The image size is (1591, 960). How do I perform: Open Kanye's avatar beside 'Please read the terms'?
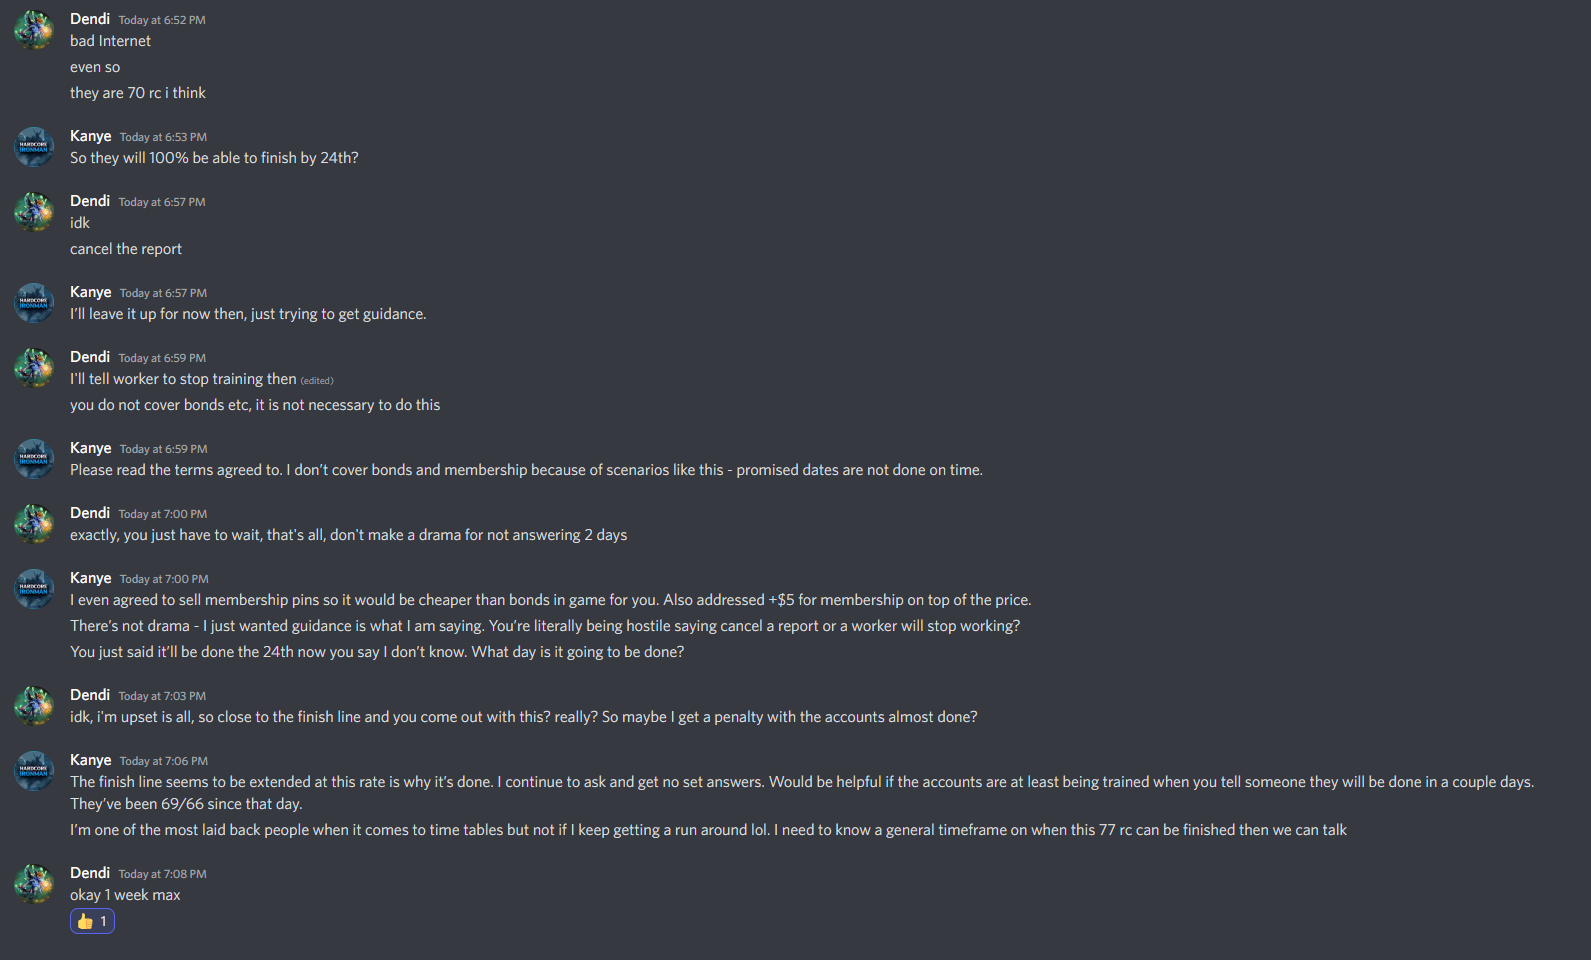(x=34, y=459)
